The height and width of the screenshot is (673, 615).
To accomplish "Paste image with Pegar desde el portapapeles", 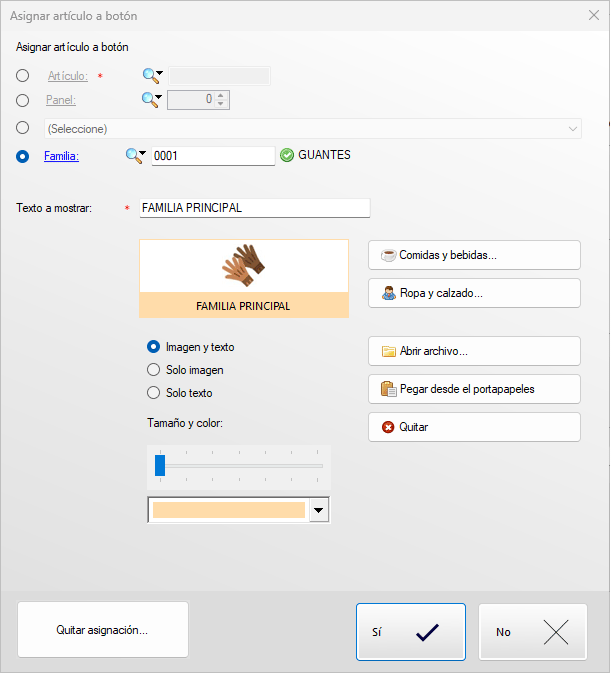I will coord(474,389).
